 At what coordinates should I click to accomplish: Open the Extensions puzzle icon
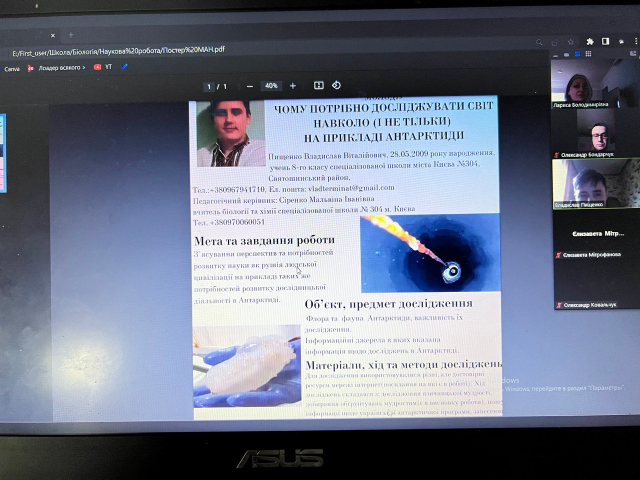coord(590,41)
